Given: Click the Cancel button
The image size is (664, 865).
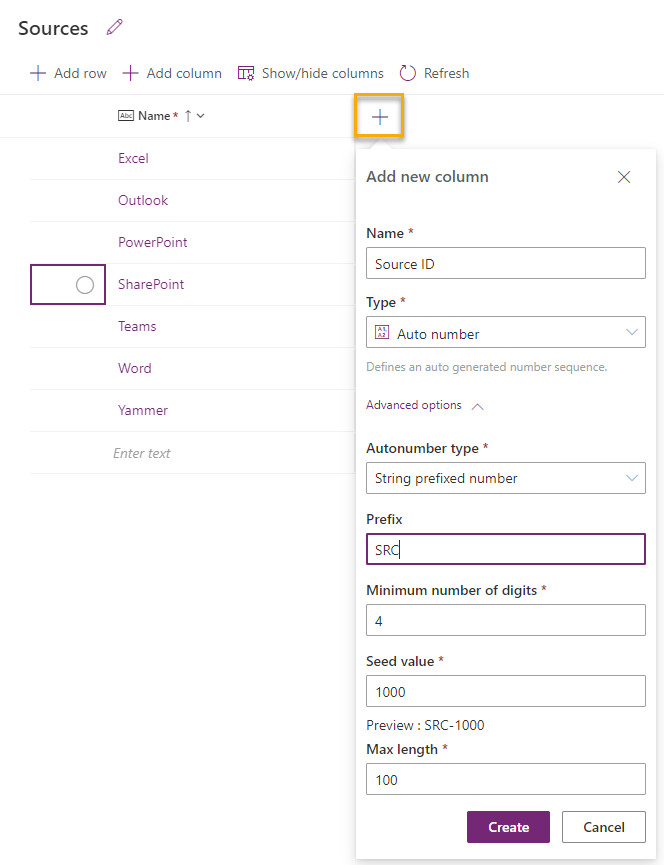Looking at the screenshot, I should coord(604,827).
